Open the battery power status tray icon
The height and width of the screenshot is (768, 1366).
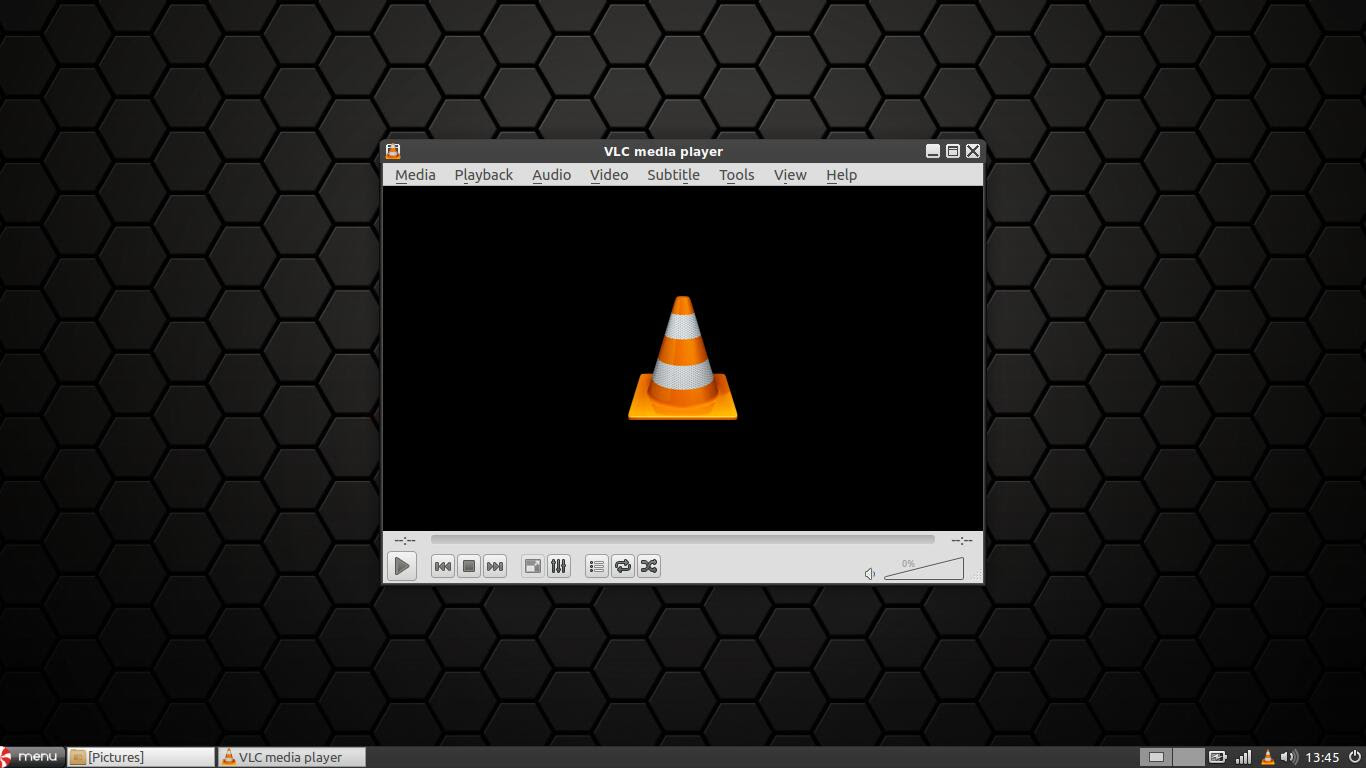(x=1218, y=757)
